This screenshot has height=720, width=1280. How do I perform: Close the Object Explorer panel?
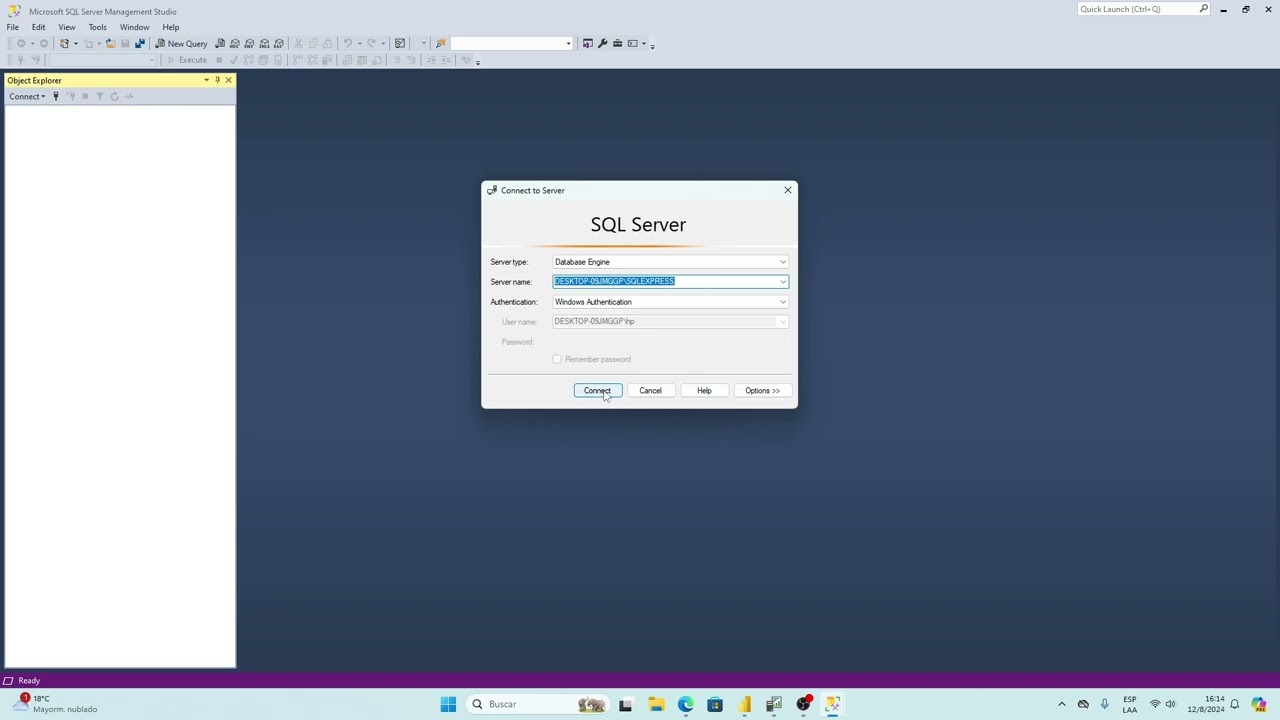click(x=228, y=80)
